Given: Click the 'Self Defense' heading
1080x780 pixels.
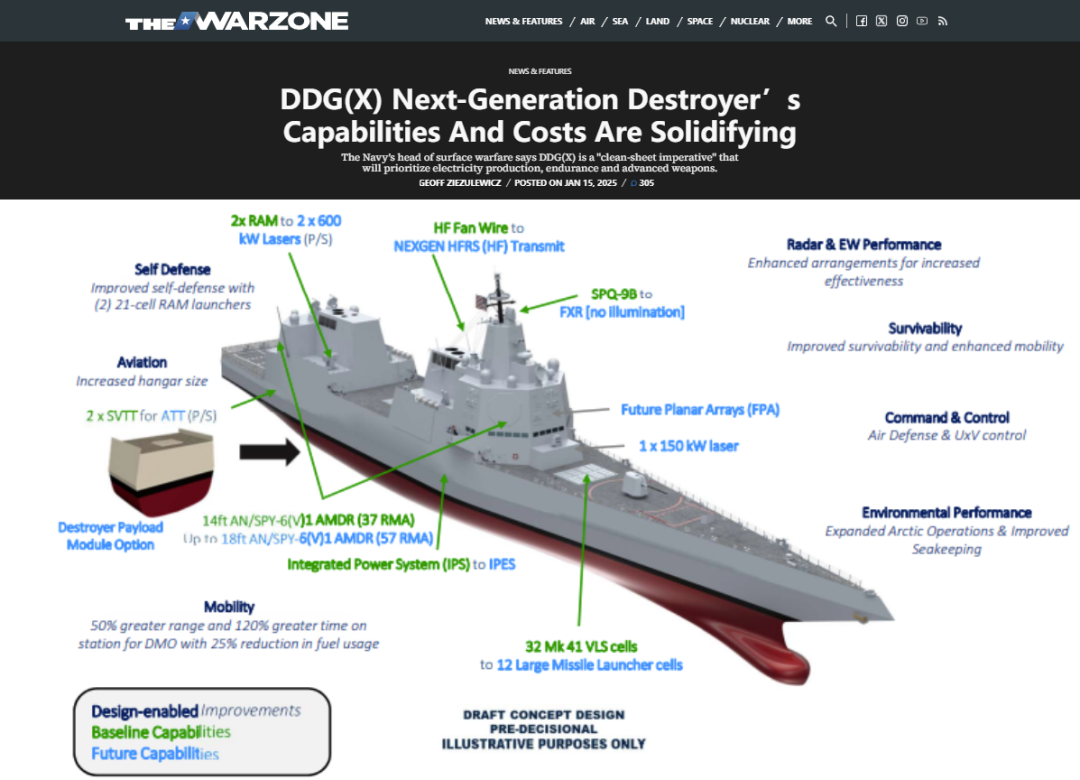Looking at the screenshot, I should 172,269.
